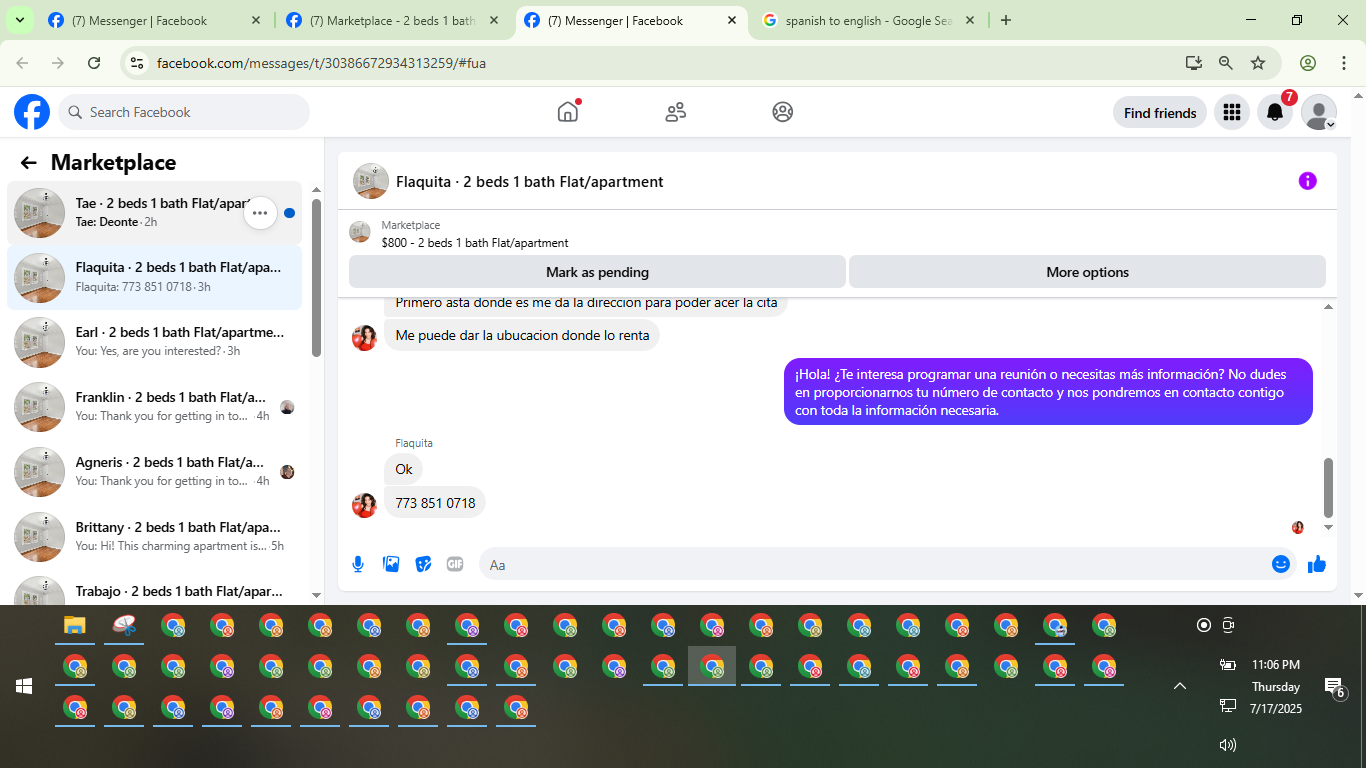Open the Trabajo conversation

pyautogui.click(x=154, y=589)
